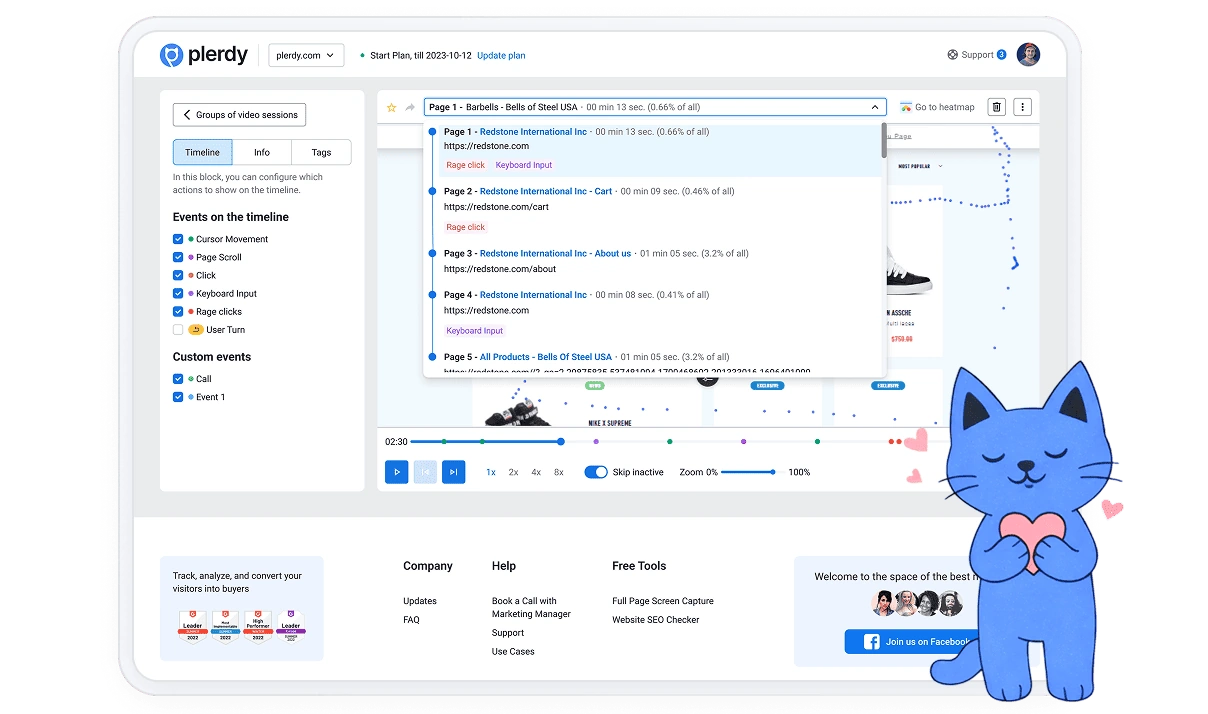This screenshot has width=1208, height=714.
Task: Switch to the Info tab
Action: pyautogui.click(x=262, y=152)
